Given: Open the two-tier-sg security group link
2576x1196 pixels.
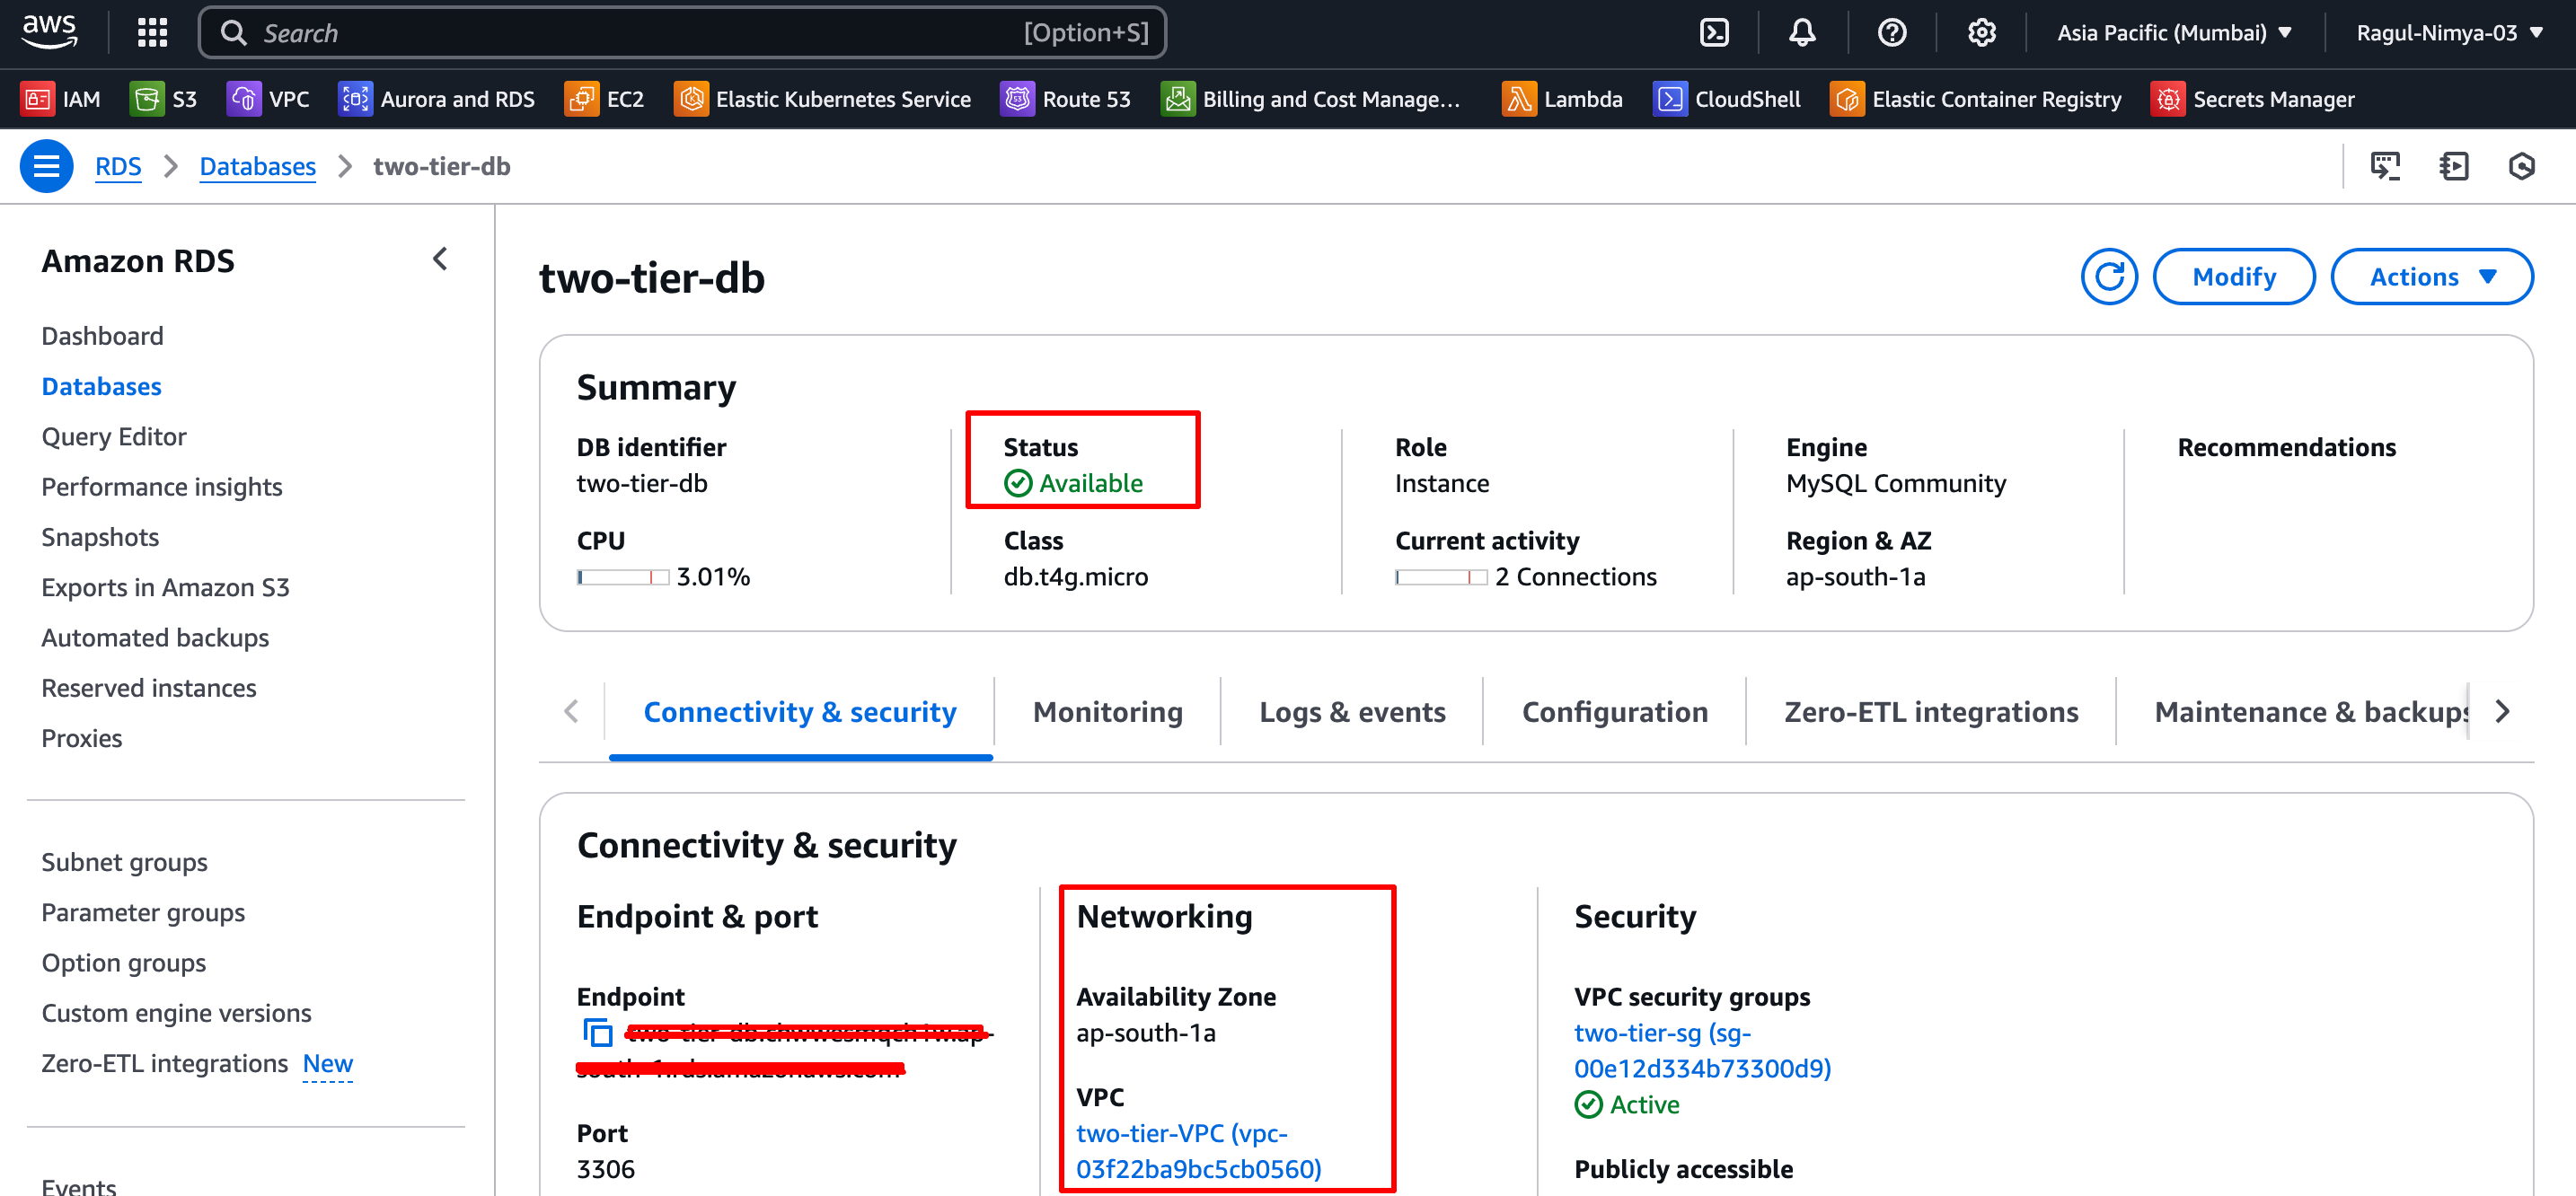Looking at the screenshot, I should coord(1703,1051).
